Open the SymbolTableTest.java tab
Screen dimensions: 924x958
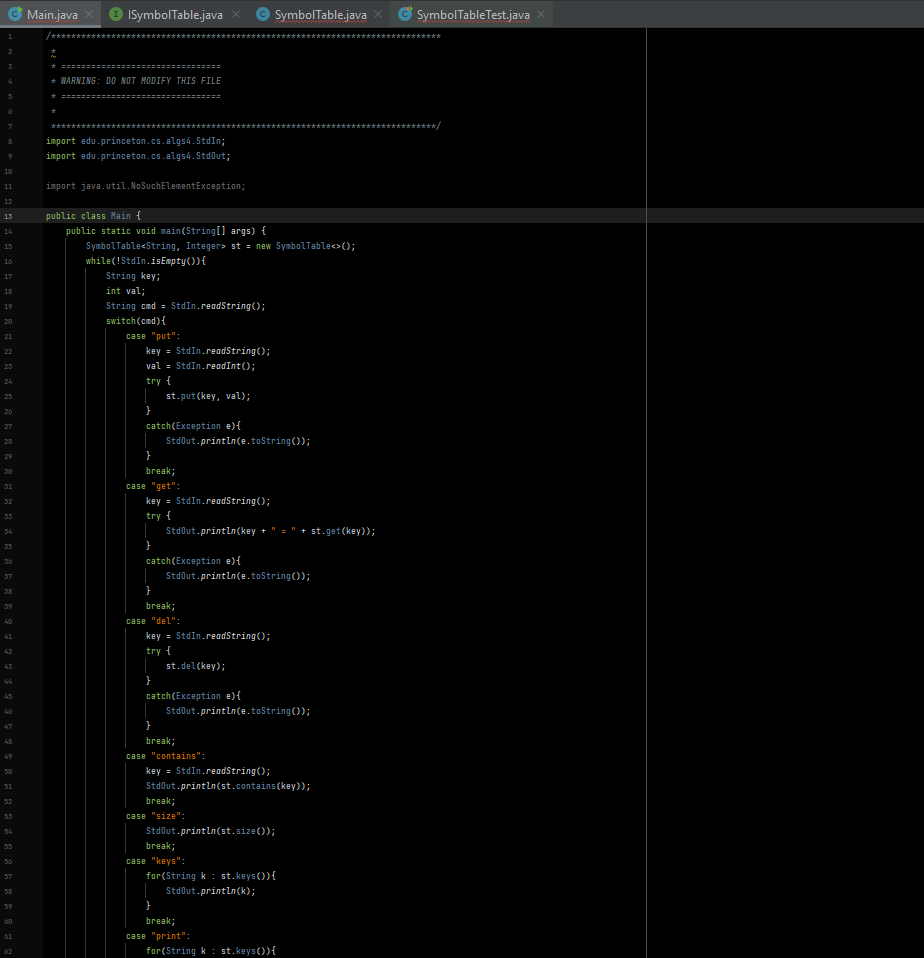pyautogui.click(x=472, y=14)
